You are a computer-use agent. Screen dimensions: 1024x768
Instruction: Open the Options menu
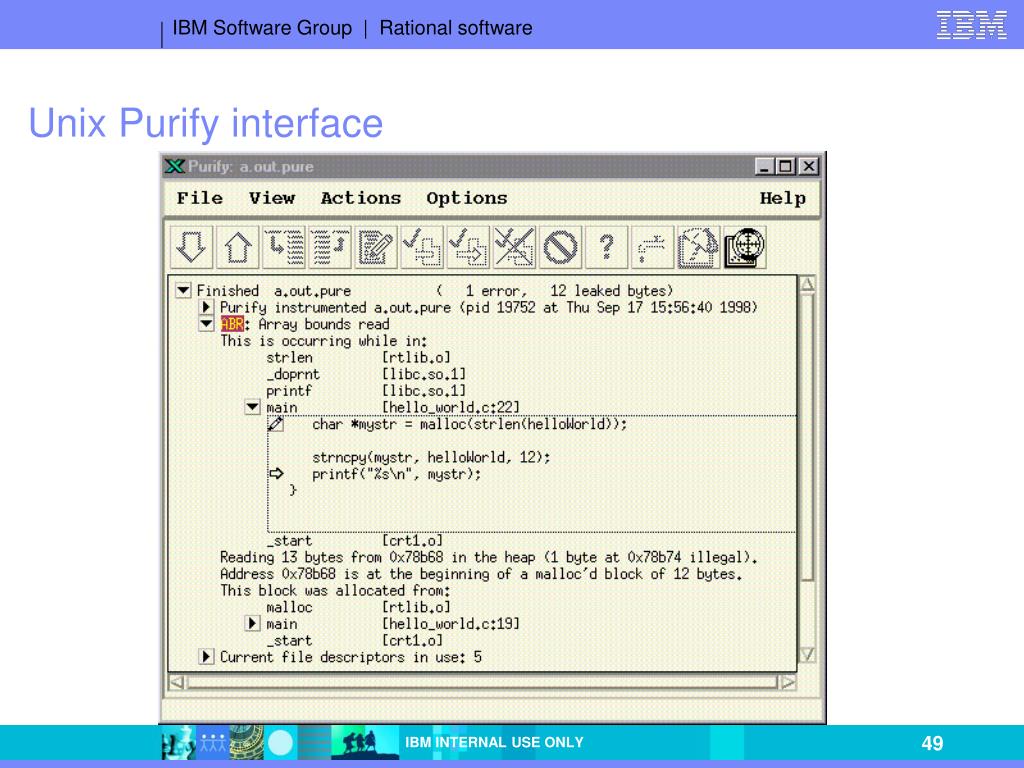click(467, 198)
